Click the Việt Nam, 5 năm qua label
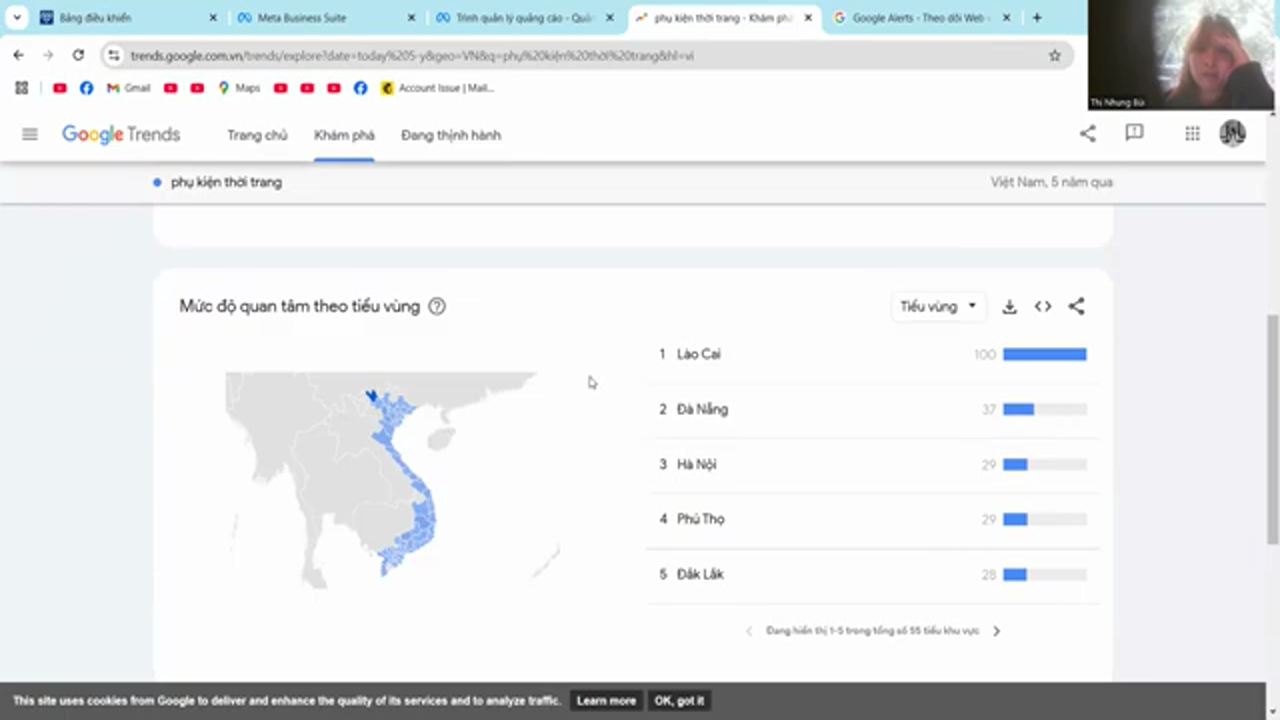Viewport: 1280px width, 720px height. point(1051,182)
